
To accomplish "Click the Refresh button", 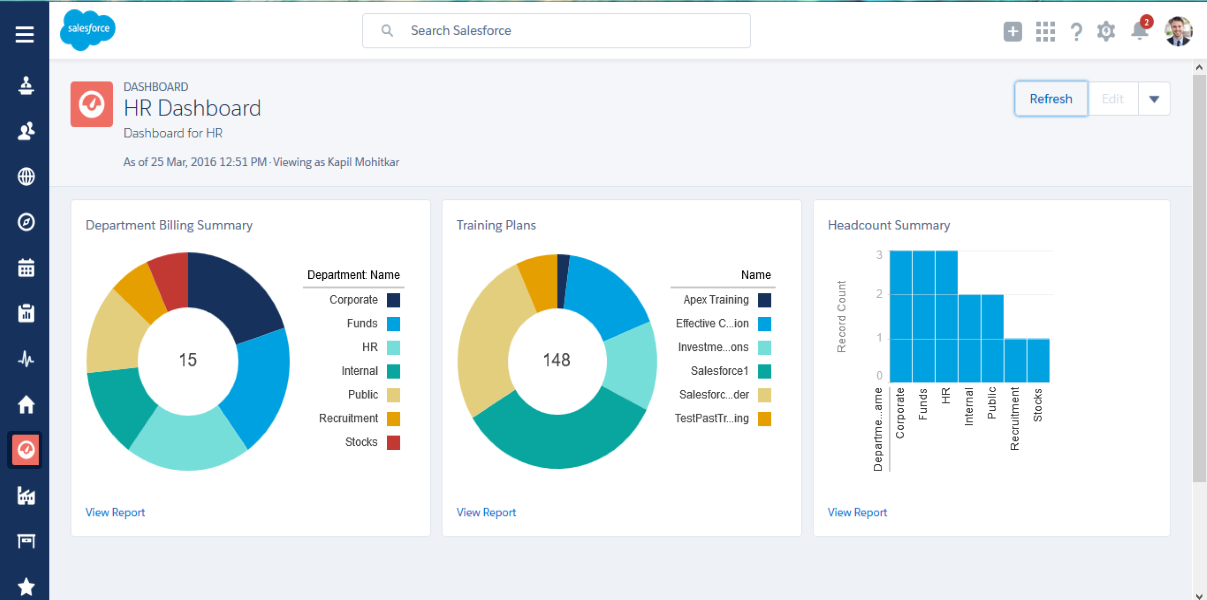I will click(1051, 99).
